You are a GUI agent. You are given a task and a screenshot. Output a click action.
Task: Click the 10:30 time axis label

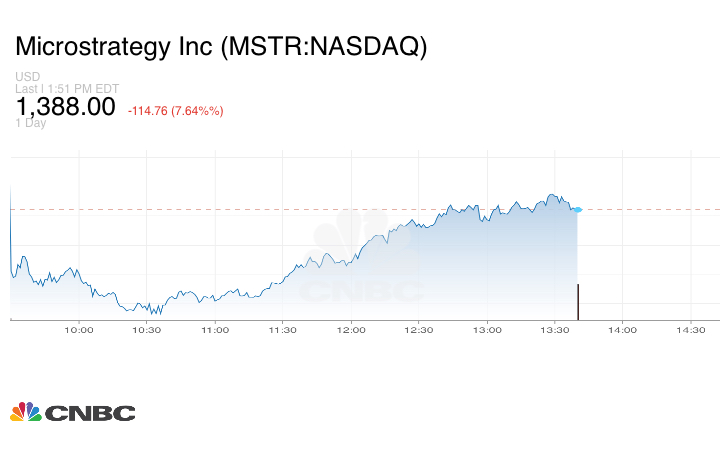[x=147, y=330]
